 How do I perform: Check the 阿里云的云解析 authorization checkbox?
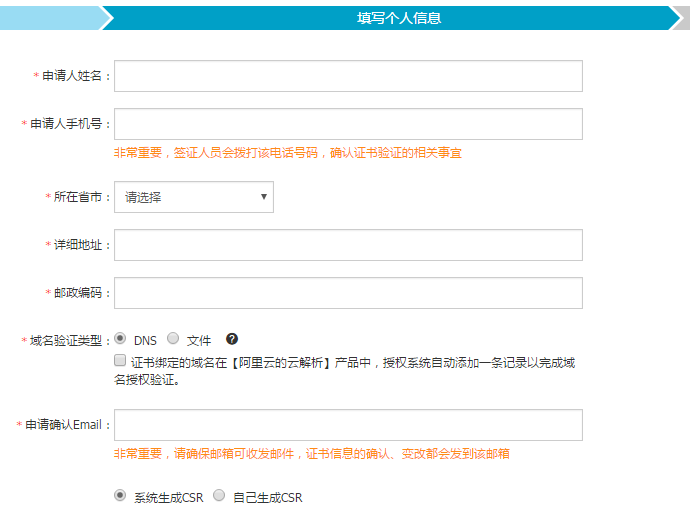[120, 360]
